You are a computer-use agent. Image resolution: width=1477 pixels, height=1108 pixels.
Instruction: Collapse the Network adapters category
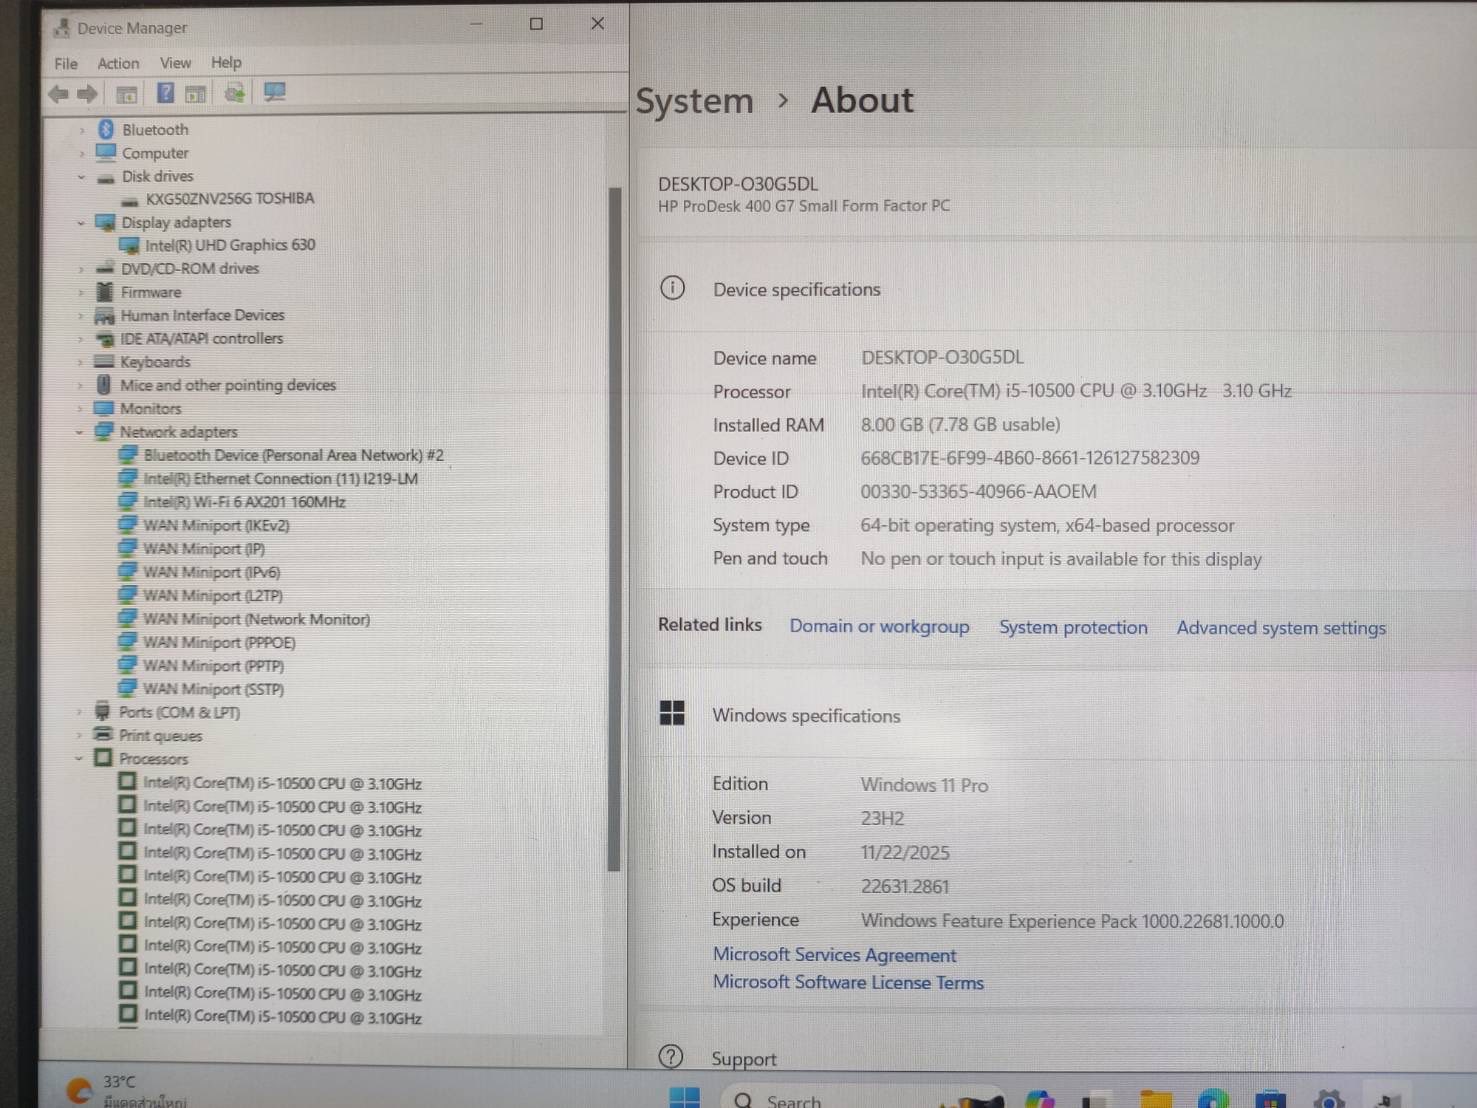80,432
